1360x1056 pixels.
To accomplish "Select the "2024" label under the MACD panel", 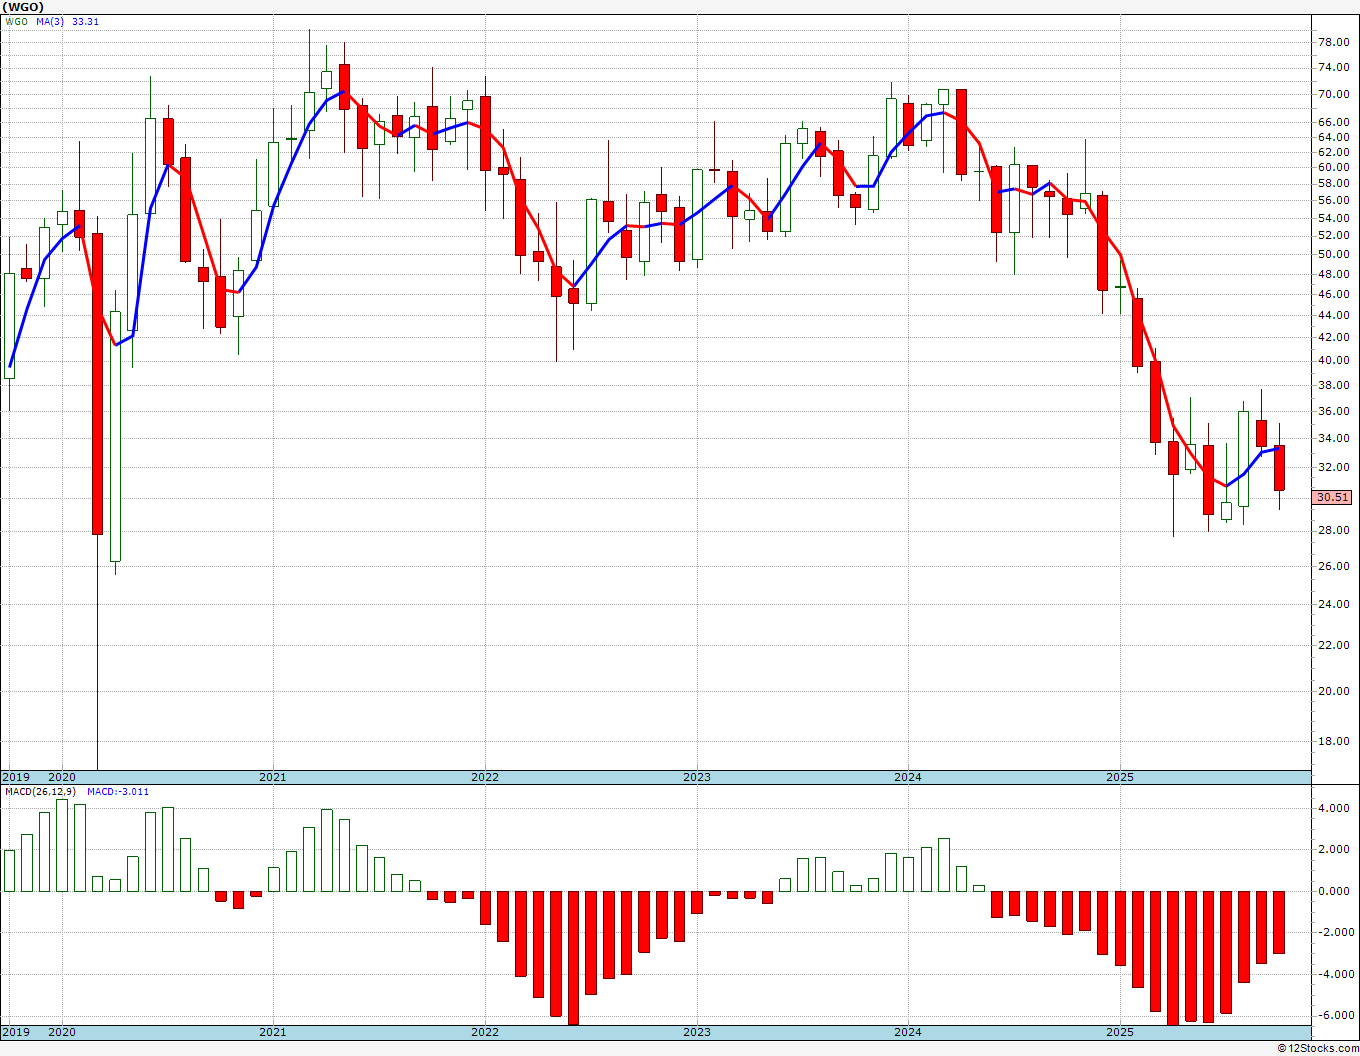I will [908, 1032].
